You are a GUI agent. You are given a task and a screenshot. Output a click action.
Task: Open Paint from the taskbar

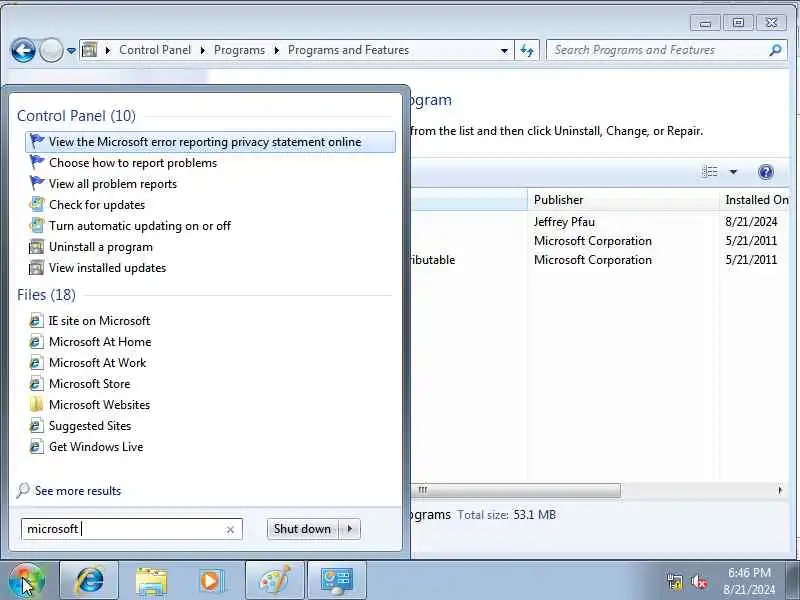275,581
